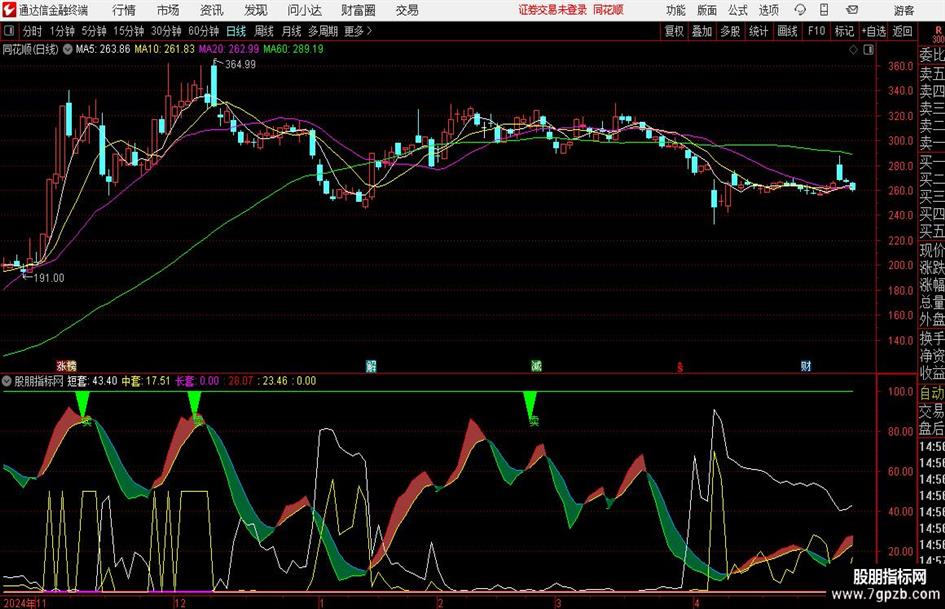Click the 统计 statistics button
The image size is (945, 609).
tap(758, 31)
